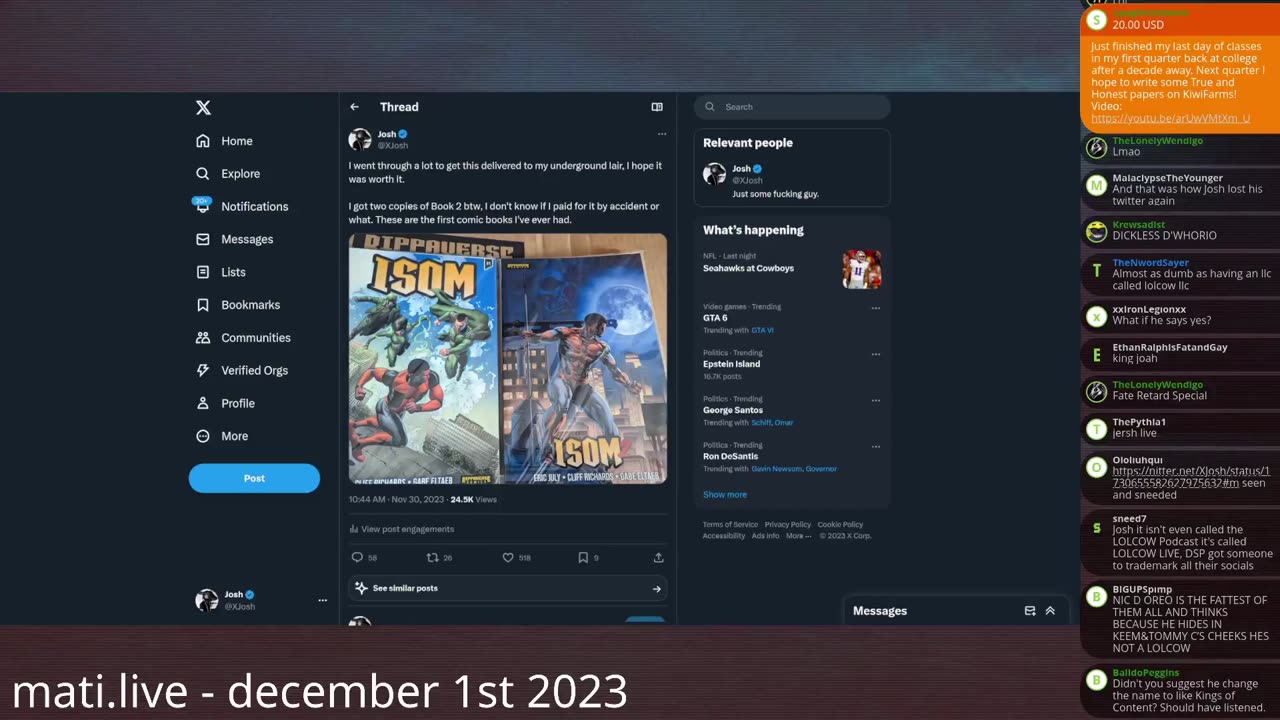Open Lists page

(220, 272)
